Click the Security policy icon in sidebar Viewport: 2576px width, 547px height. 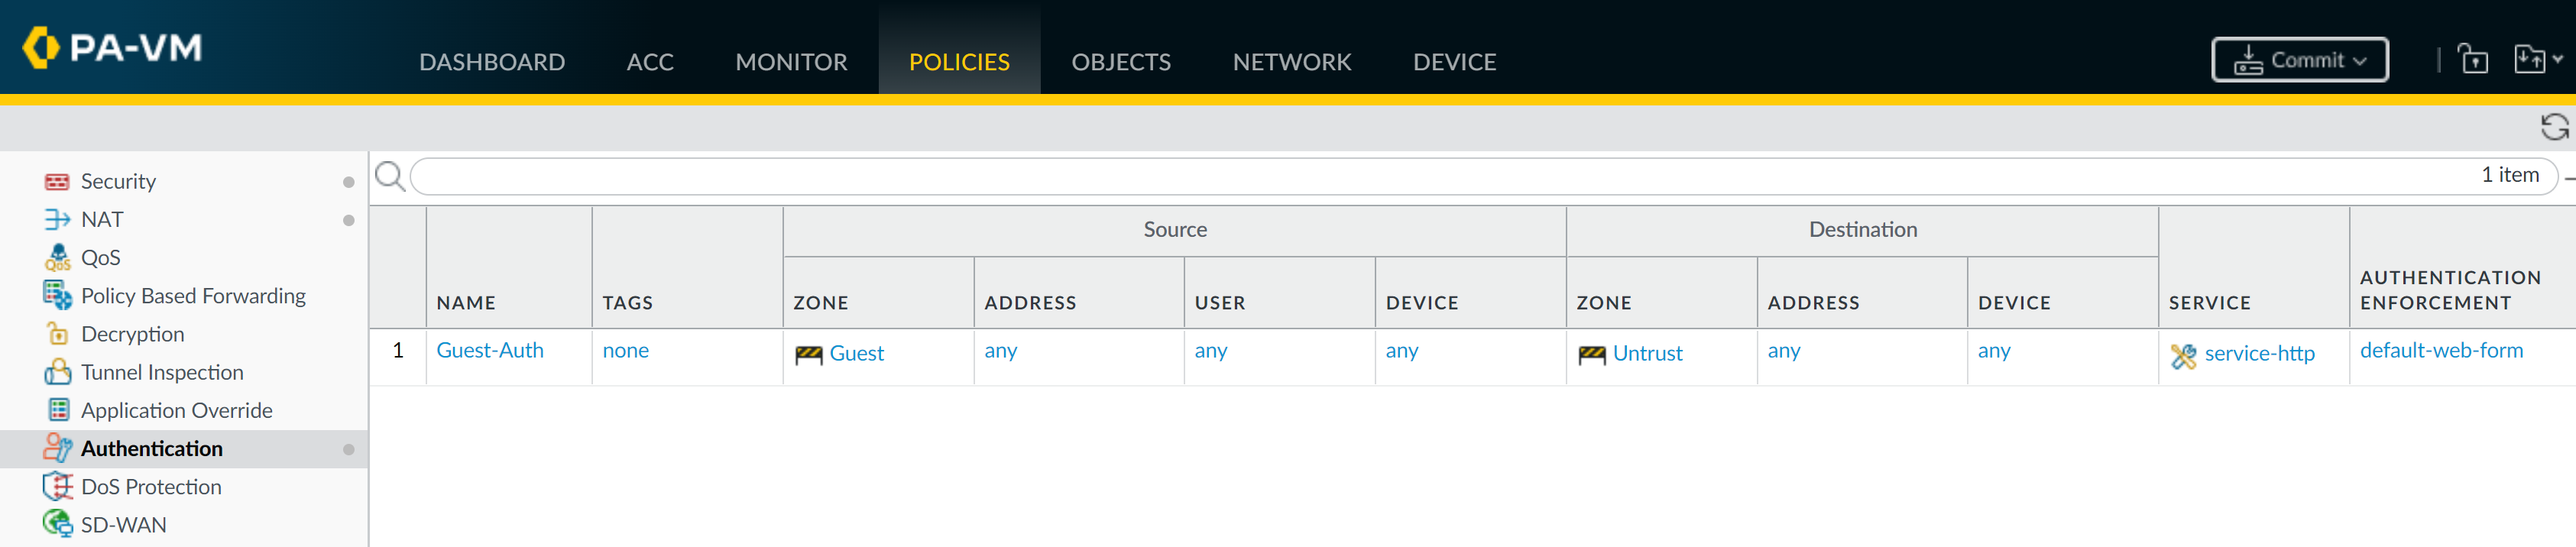point(57,181)
